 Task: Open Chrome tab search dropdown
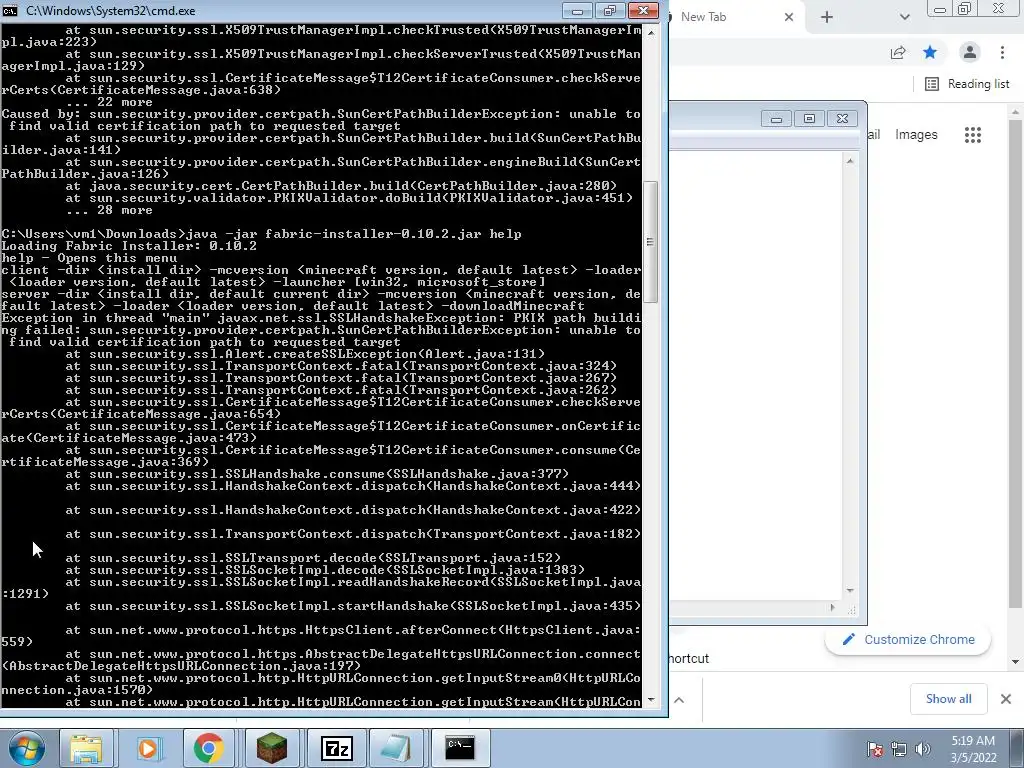[x=904, y=17]
